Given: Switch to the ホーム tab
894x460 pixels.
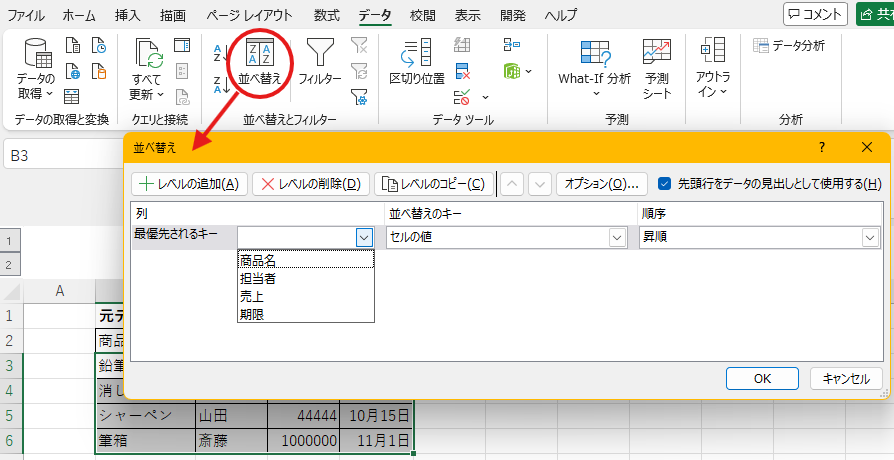Looking at the screenshot, I should tap(79, 15).
